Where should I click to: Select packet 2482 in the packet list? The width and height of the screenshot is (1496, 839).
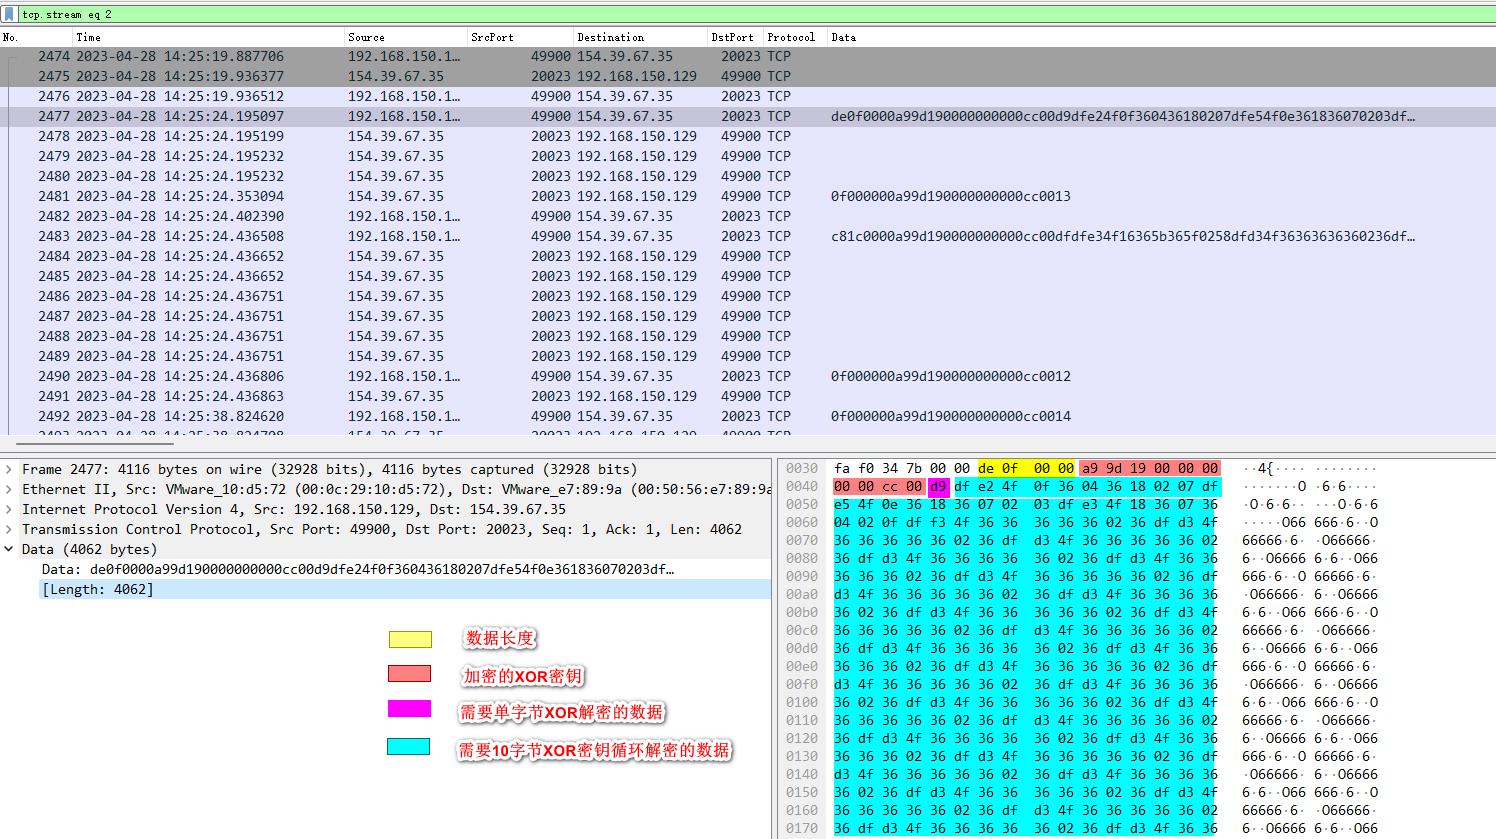pyautogui.click(x=748, y=216)
